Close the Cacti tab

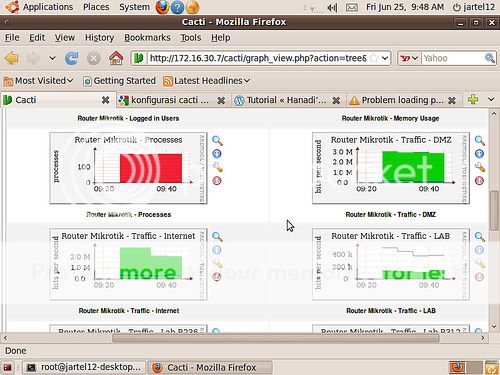(x=105, y=100)
